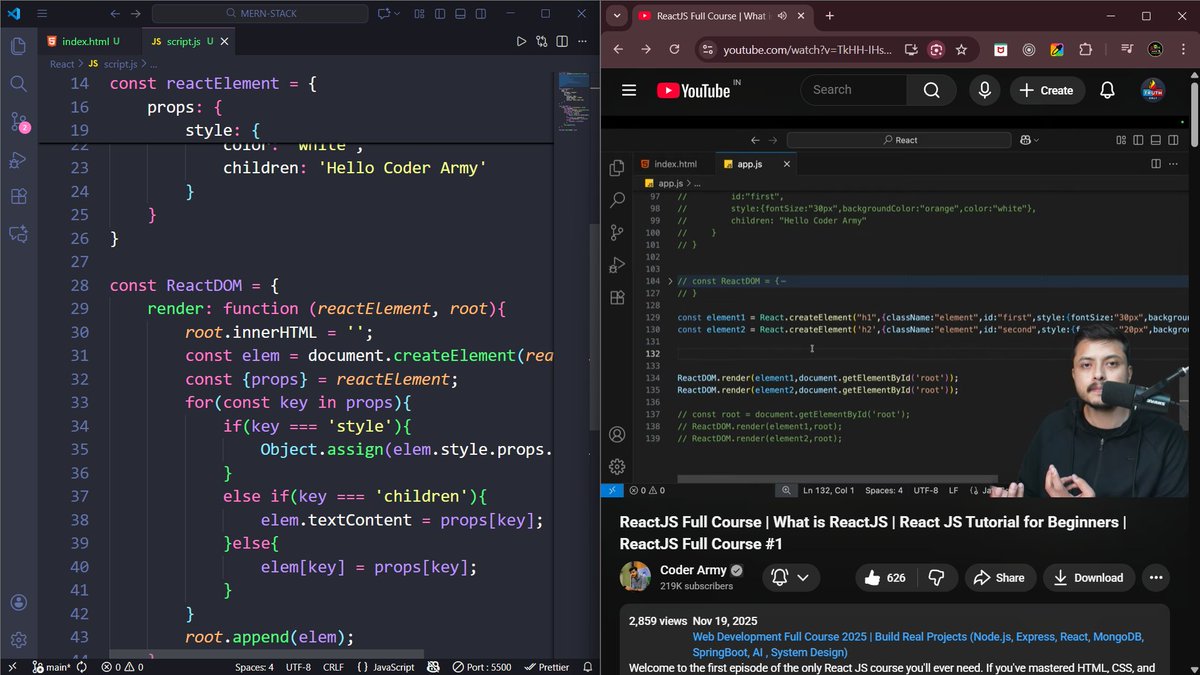Go back using the VS Code title bar arrow

coord(115,14)
